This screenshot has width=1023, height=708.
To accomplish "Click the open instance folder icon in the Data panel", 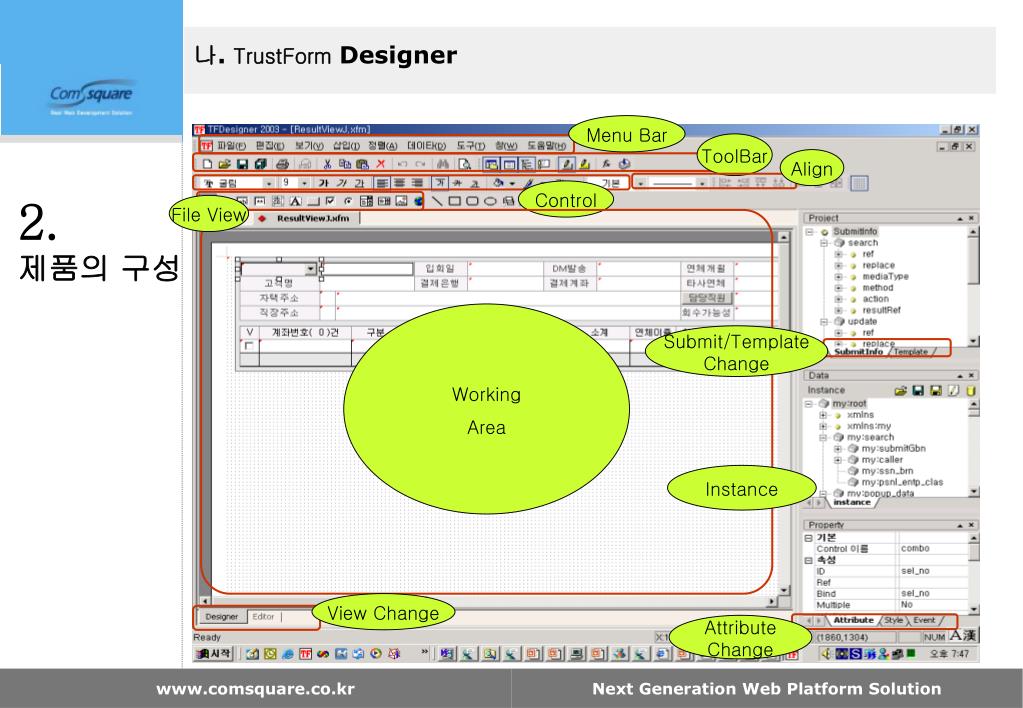I will click(900, 391).
